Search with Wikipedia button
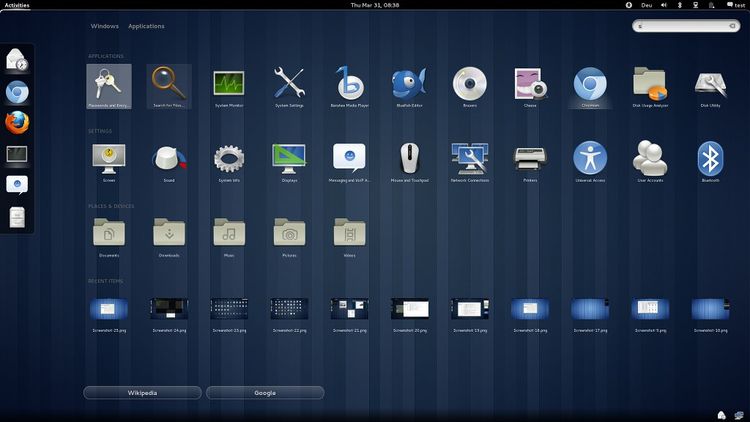 click(142, 393)
